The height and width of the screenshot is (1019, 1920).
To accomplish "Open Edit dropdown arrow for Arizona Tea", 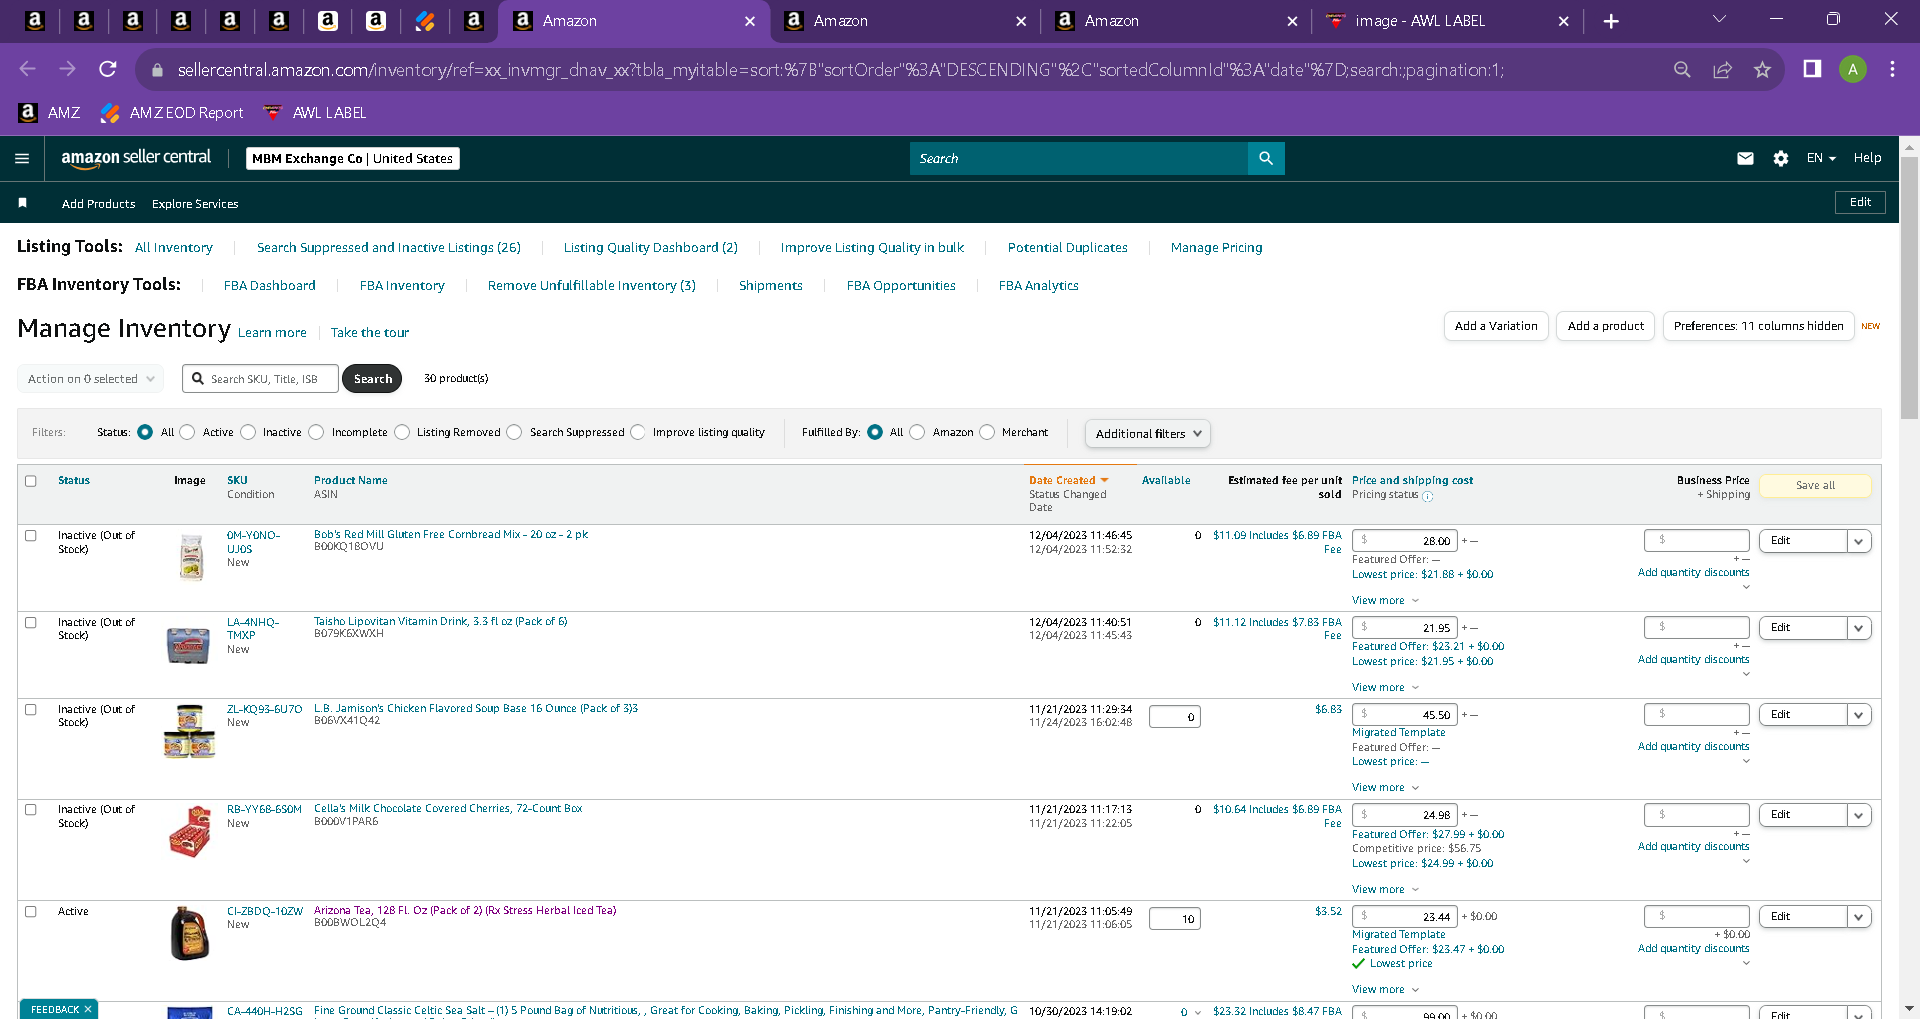I will click(1859, 917).
